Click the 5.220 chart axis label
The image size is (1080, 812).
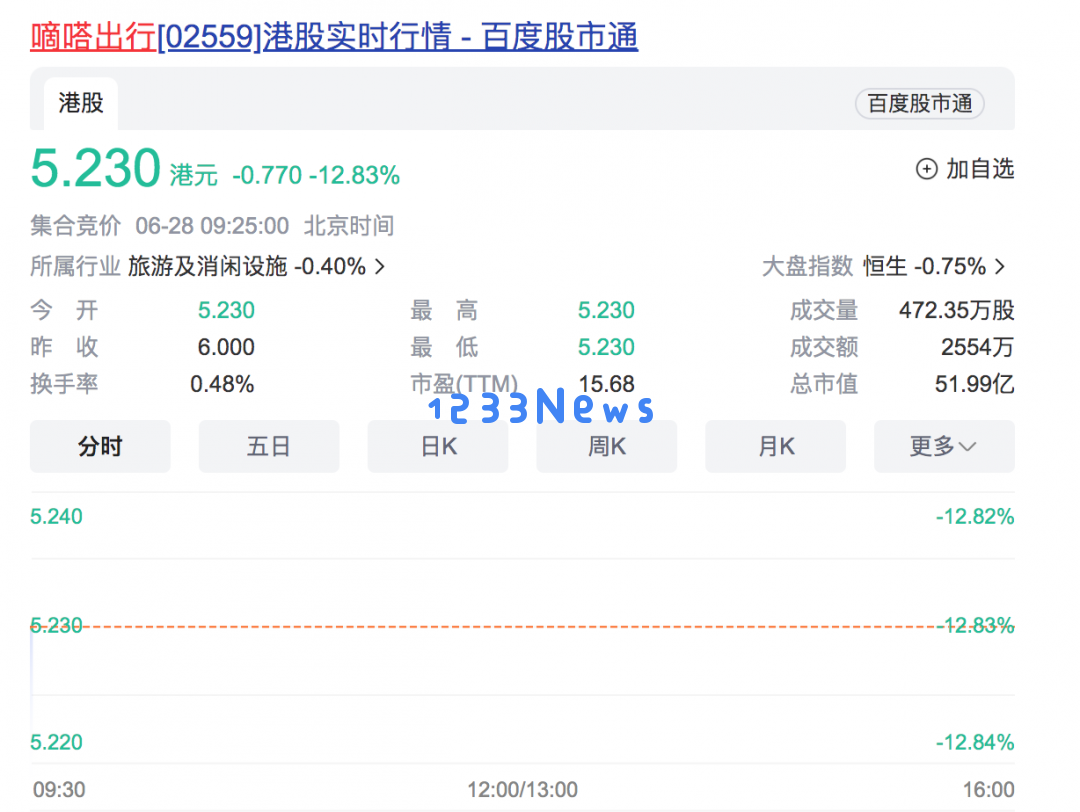[x=56, y=742]
